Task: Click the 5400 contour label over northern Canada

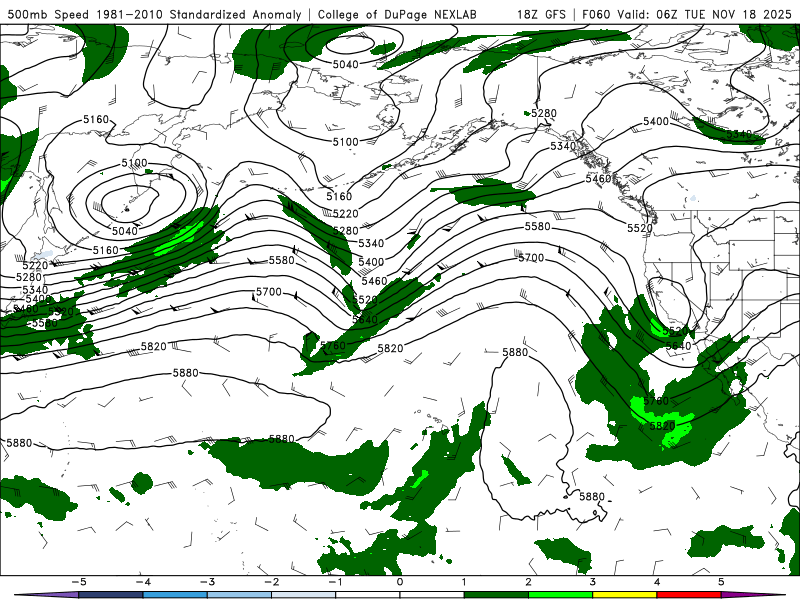Action: [x=656, y=121]
